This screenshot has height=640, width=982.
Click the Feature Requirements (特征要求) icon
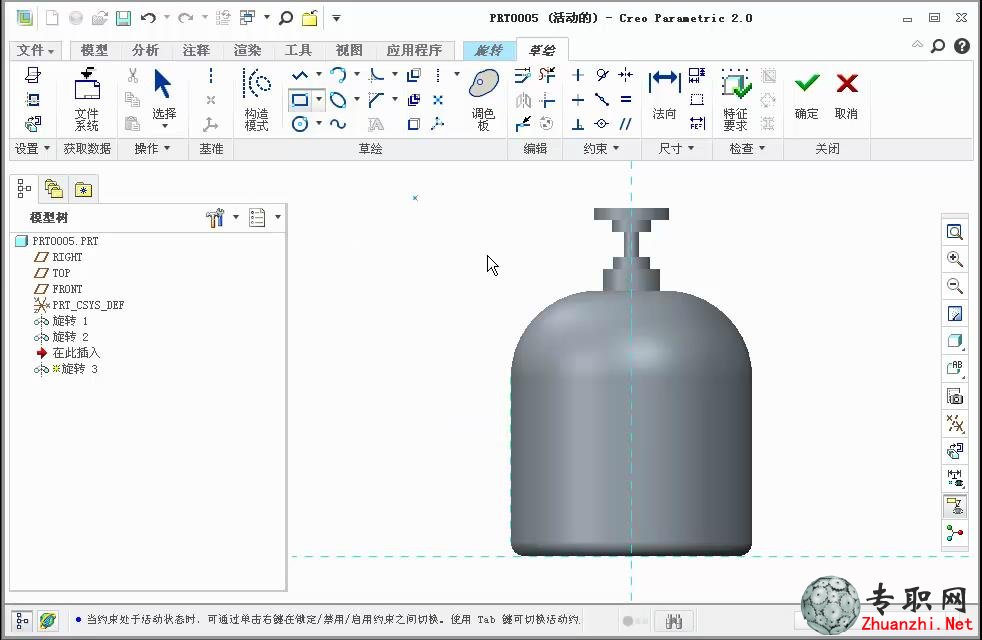(x=736, y=100)
